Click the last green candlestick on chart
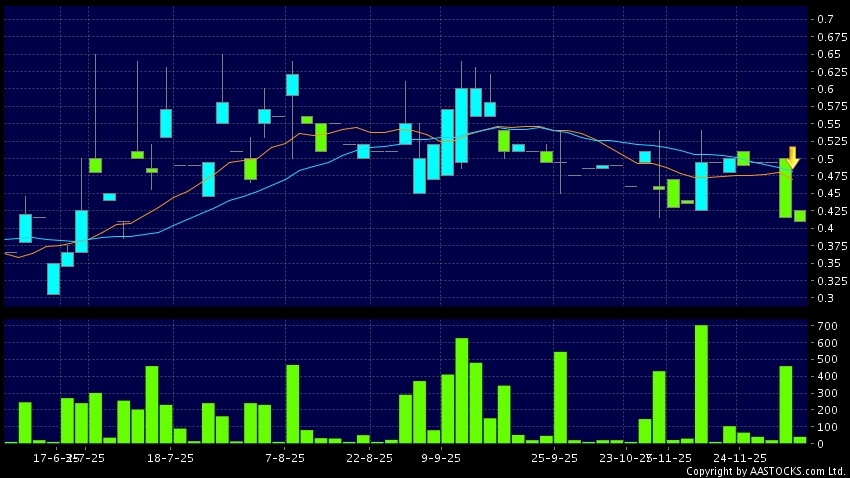Viewport: 850px width, 478px height. tap(800, 216)
